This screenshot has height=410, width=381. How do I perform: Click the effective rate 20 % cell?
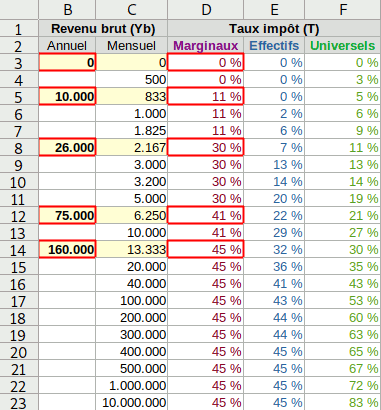[x=274, y=199]
